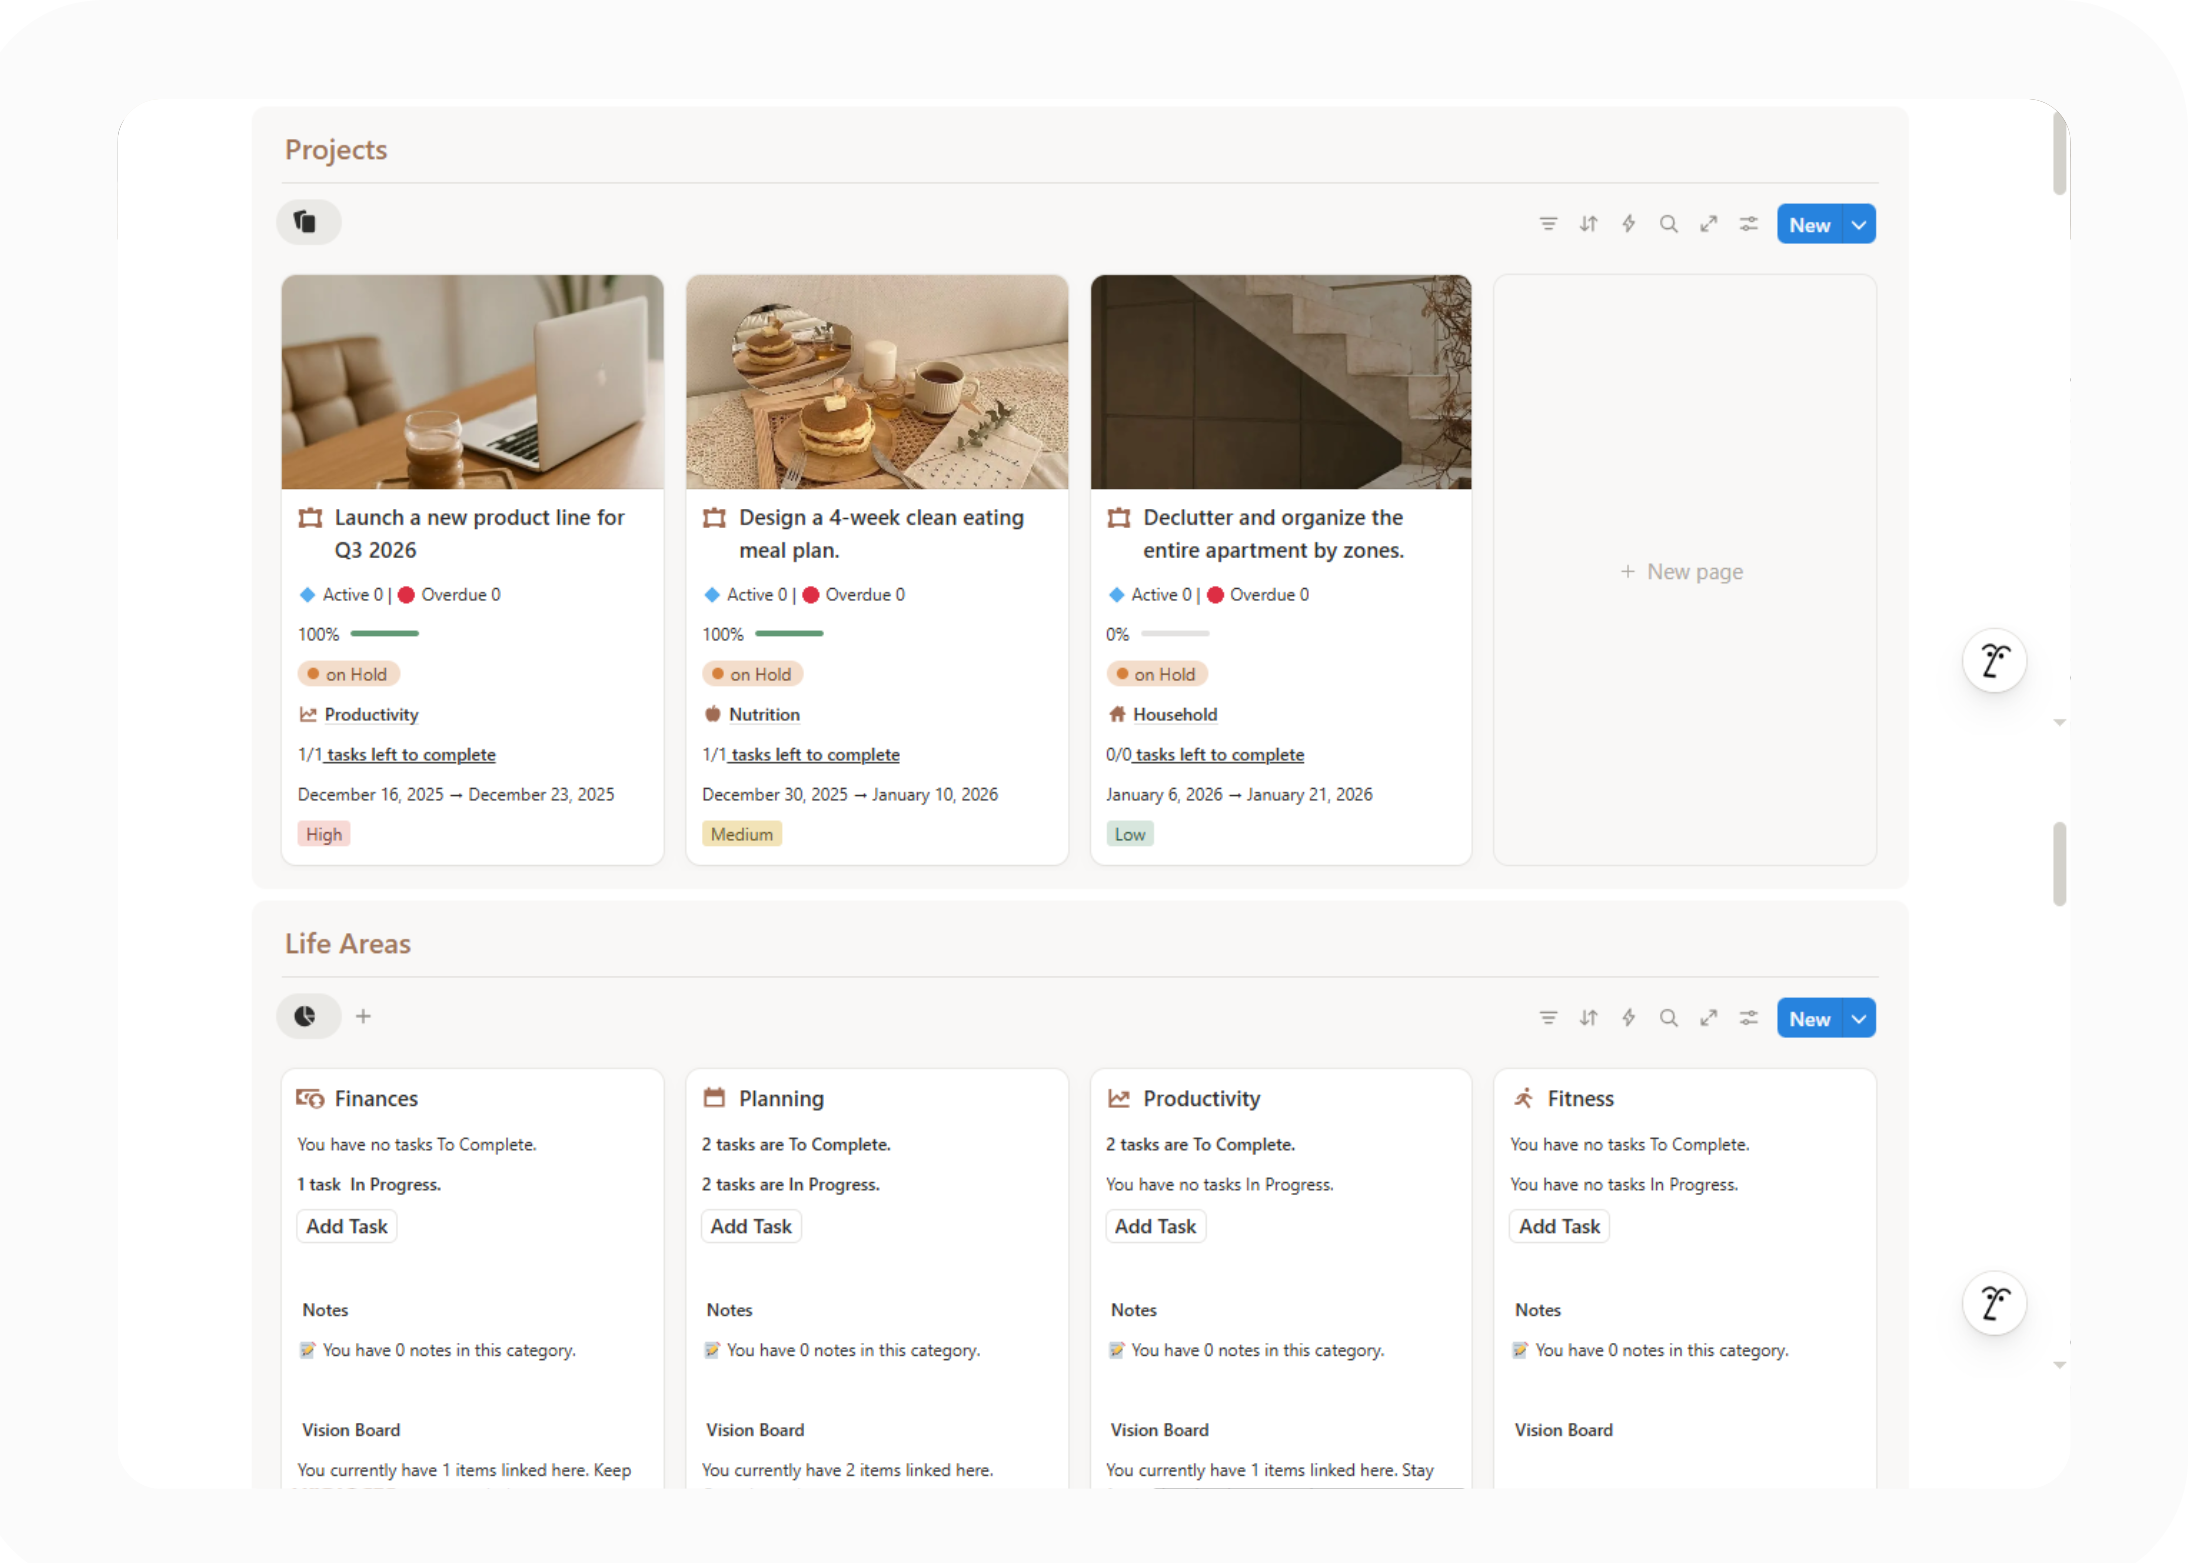The width and height of the screenshot is (2188, 1563).
Task: Click the filter icon in Projects toolbar
Action: [x=1548, y=224]
